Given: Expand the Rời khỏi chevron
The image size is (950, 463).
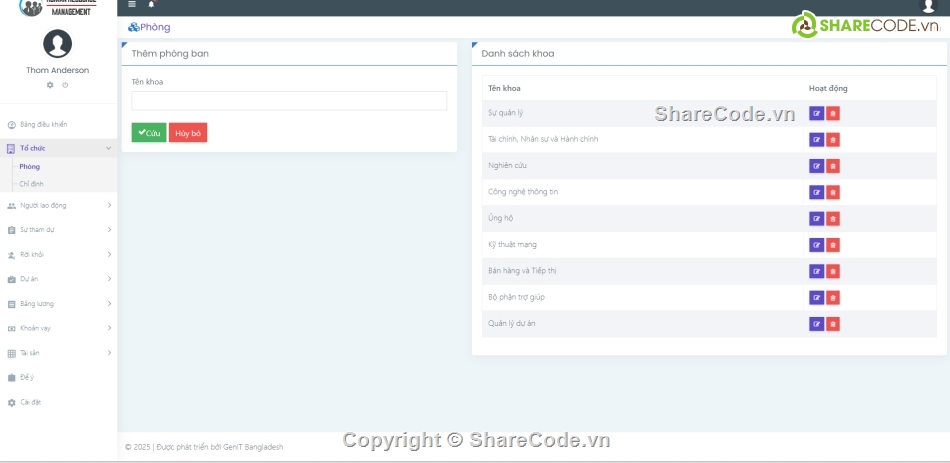Looking at the screenshot, I should coord(109,255).
